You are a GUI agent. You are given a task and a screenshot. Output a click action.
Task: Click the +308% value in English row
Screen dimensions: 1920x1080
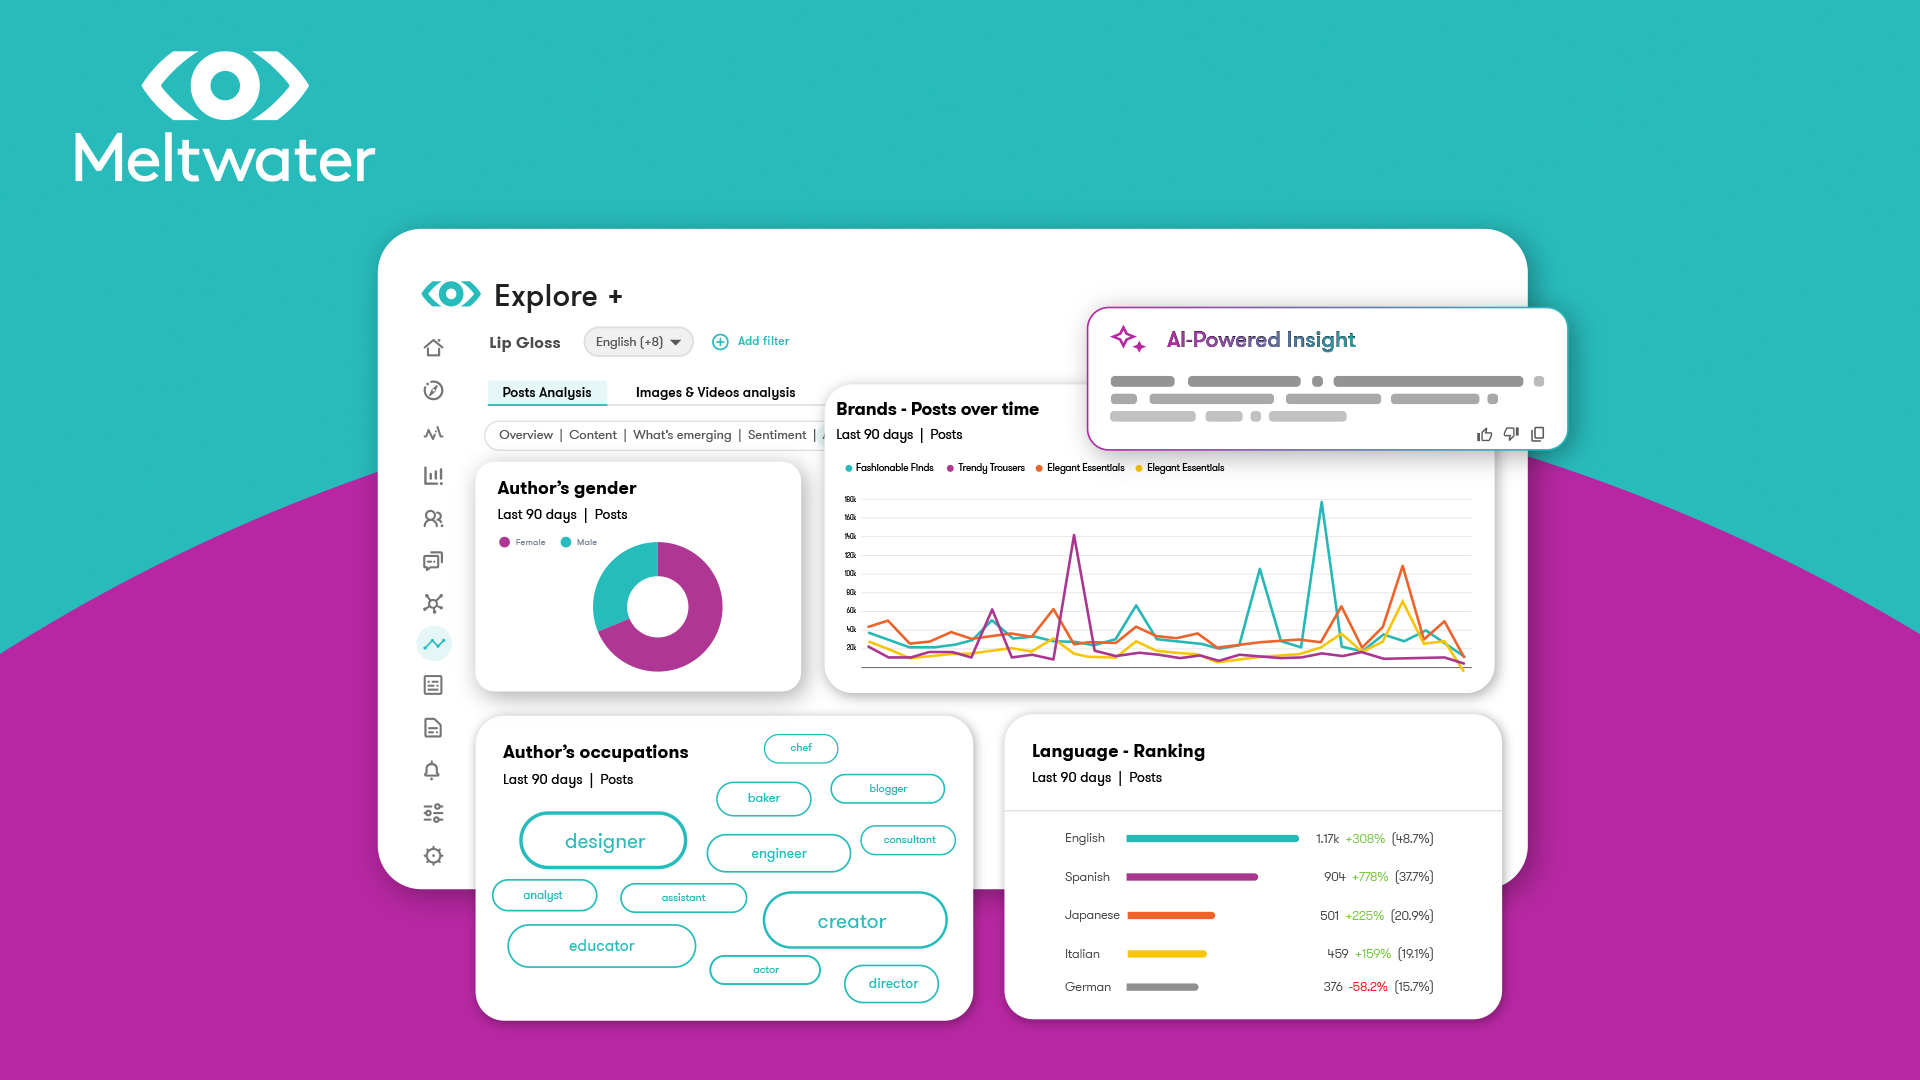tap(1365, 839)
